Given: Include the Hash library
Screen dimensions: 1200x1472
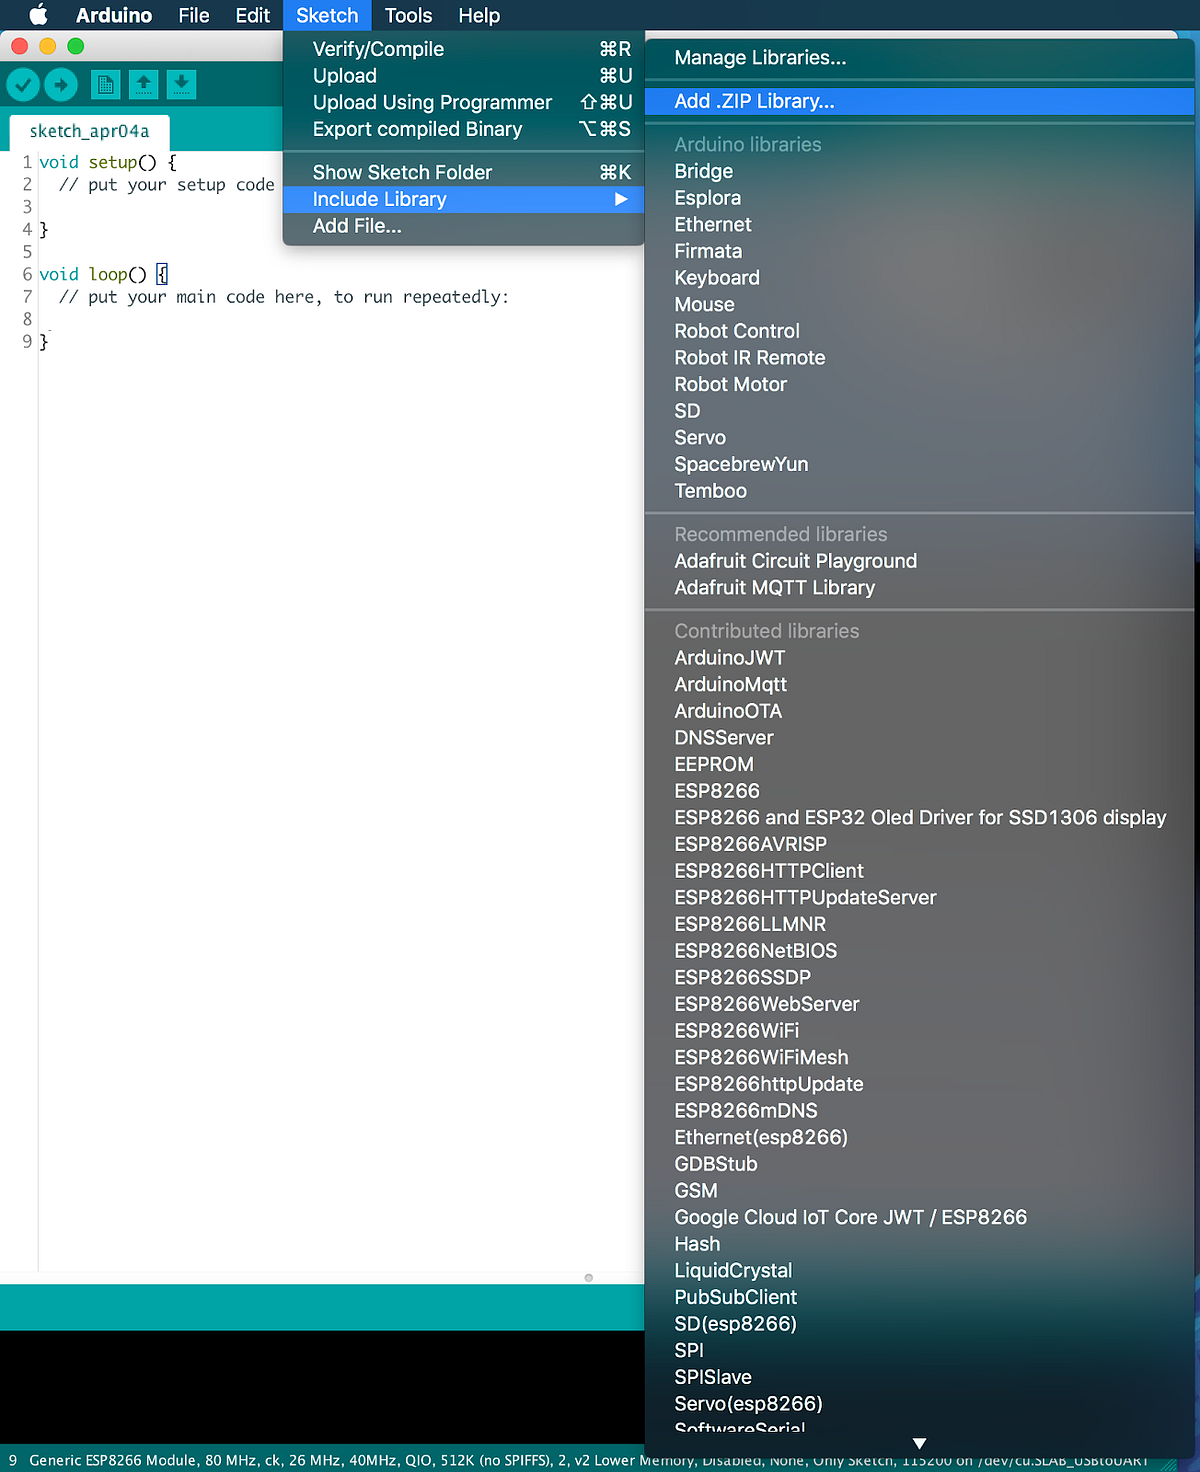Looking at the screenshot, I should [920, 1244].
